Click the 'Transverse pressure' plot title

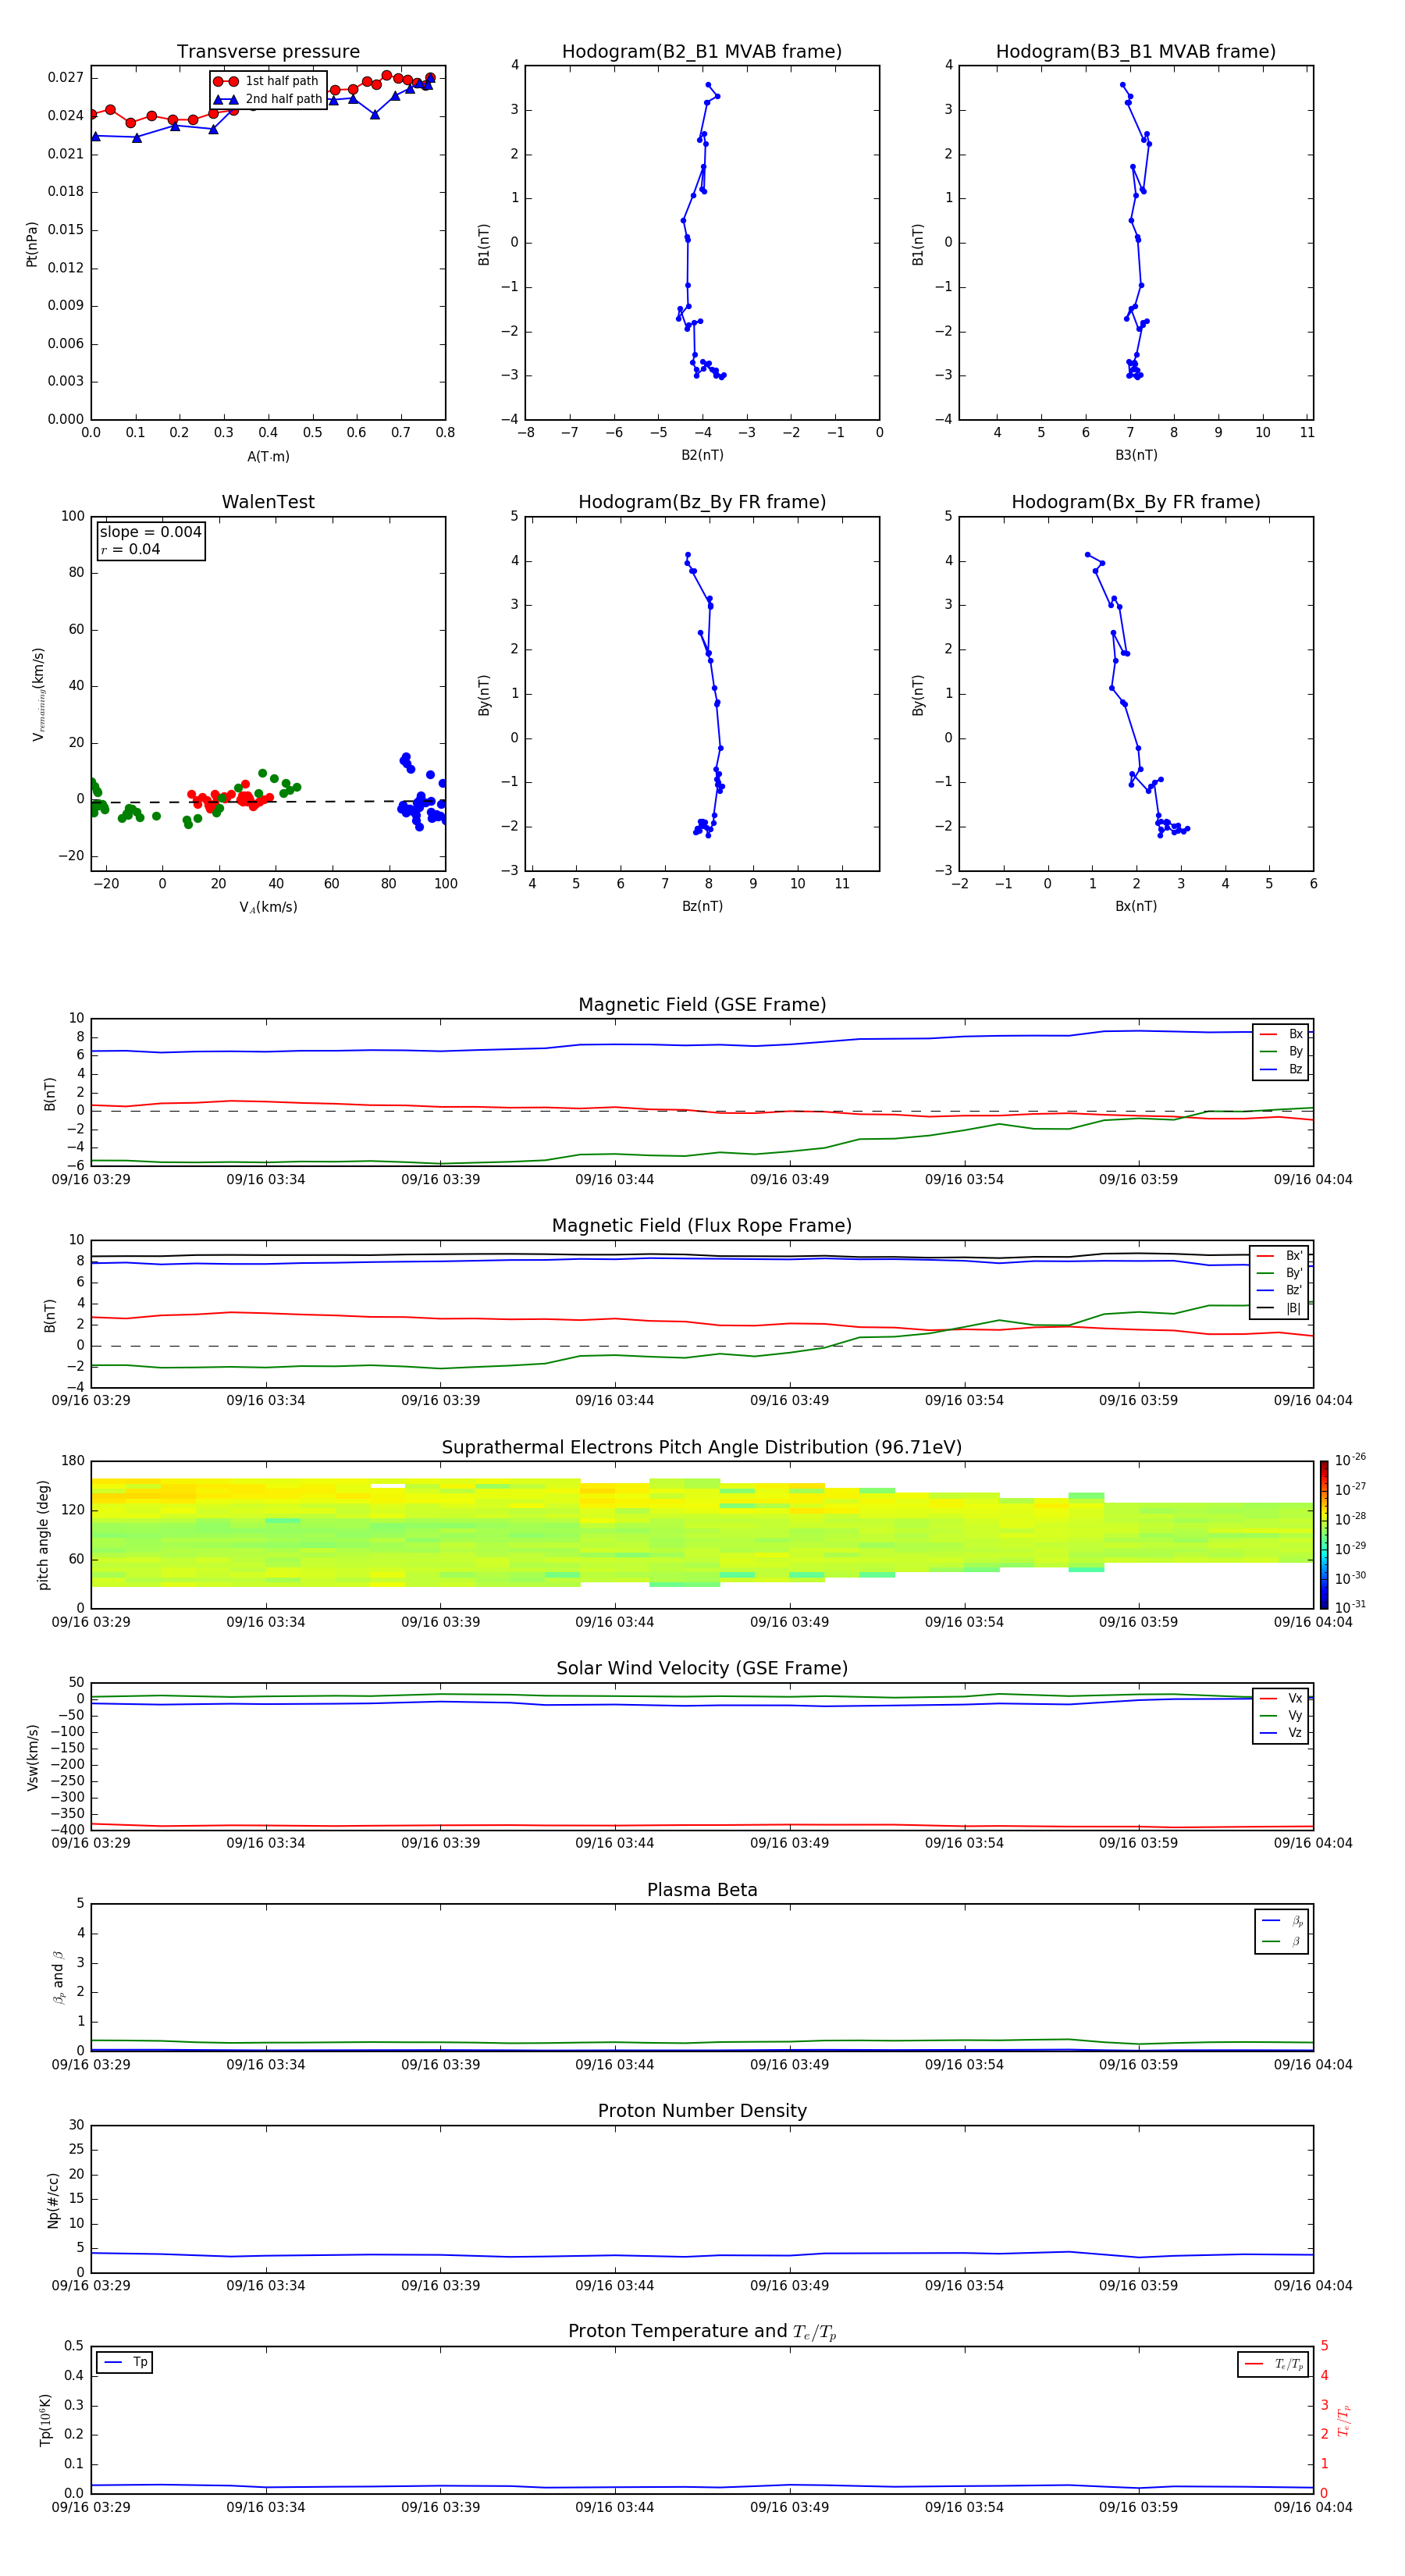[268, 52]
